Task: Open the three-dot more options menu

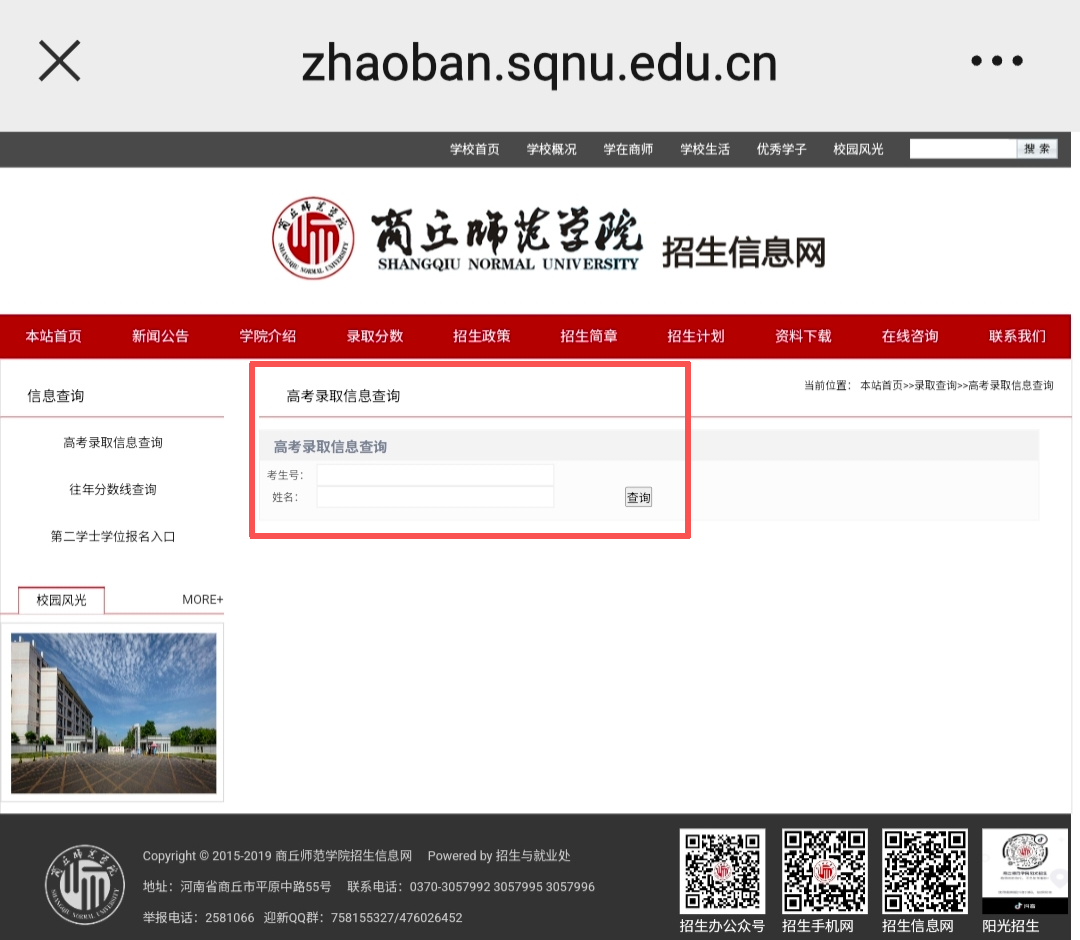Action: pos(997,61)
